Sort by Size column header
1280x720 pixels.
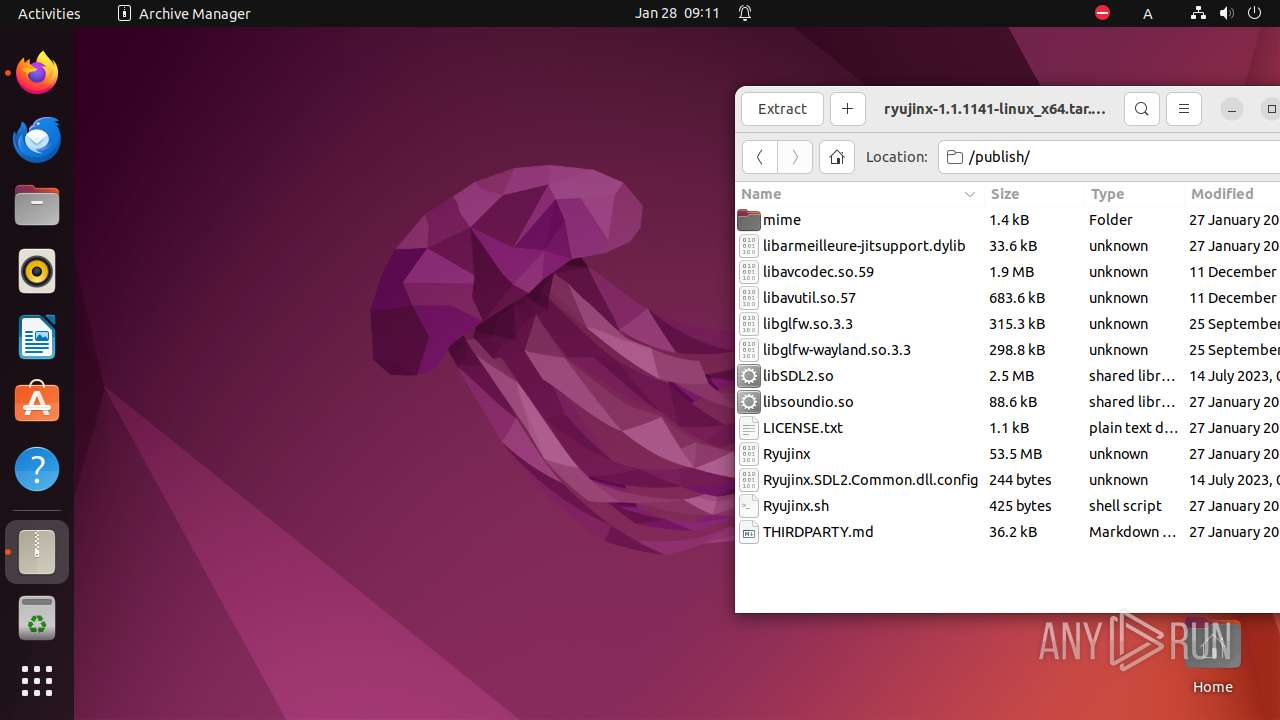coord(1034,194)
